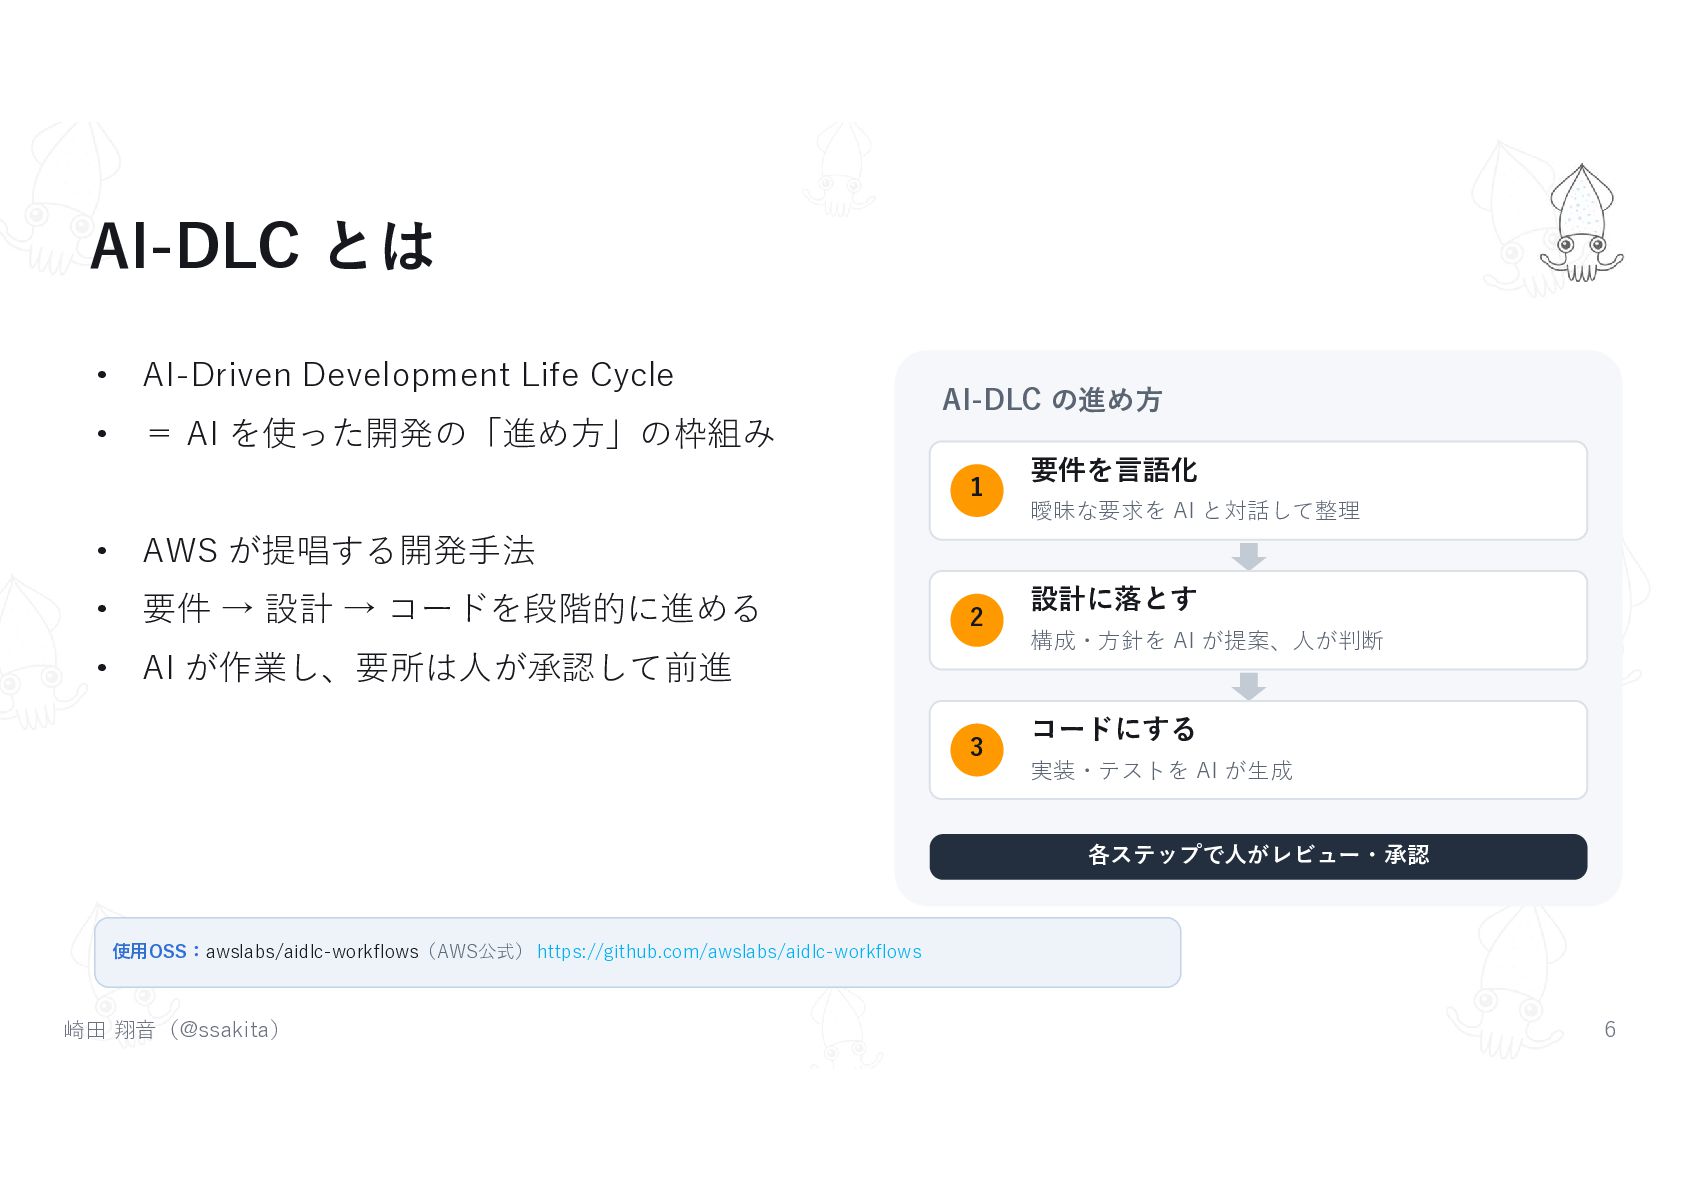The image size is (1684, 1191).
Task: Select the dark '各ステップで人がレビュー・承認' banner
Action: click(x=1258, y=857)
